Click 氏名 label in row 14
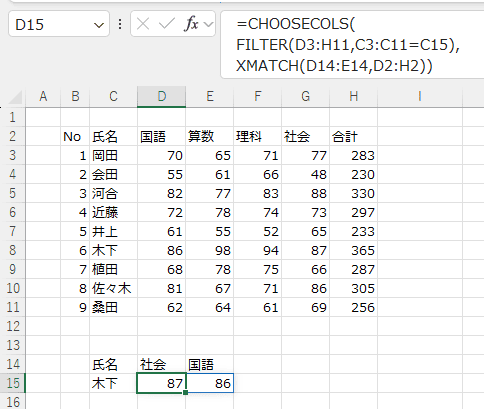The height and width of the screenshot is (409, 484). (113, 364)
